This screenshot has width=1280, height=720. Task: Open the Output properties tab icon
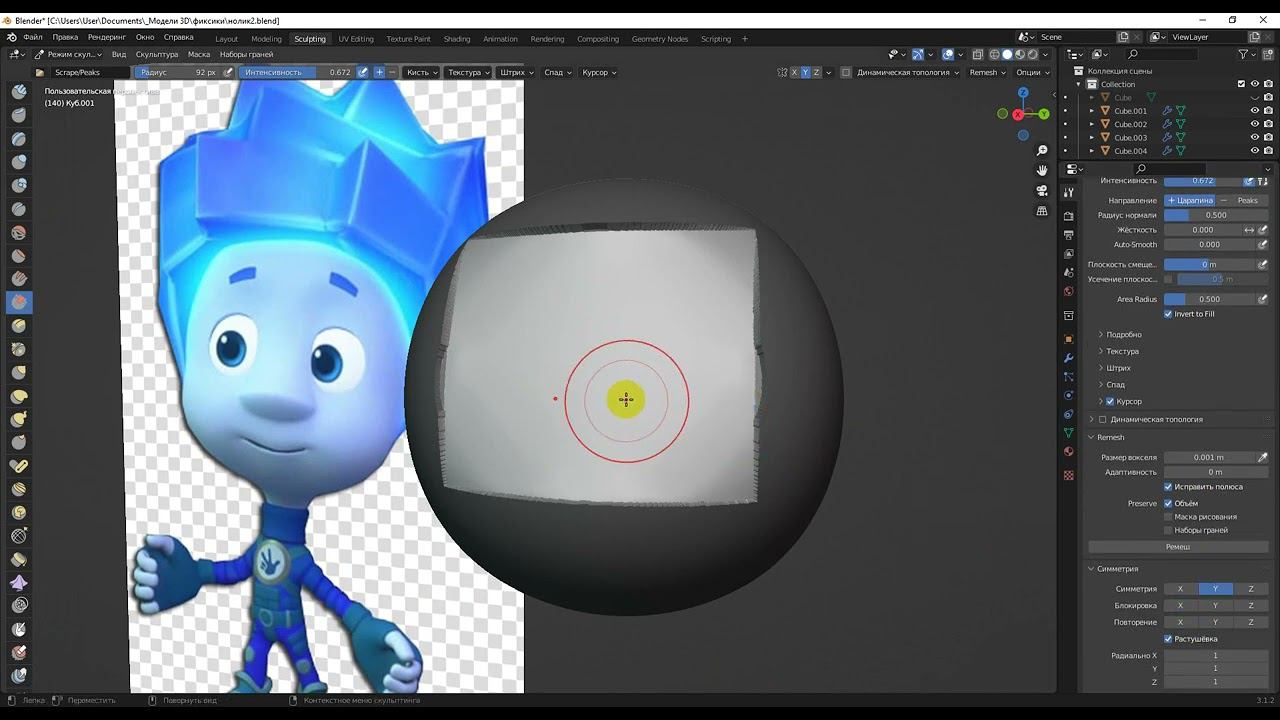[1069, 235]
